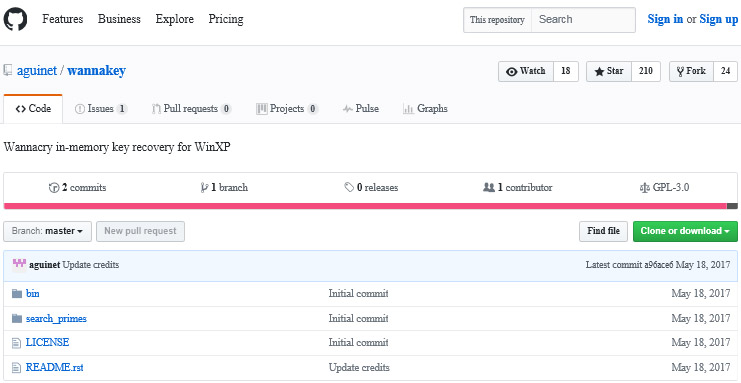Viewport: 741px width, 383px height.
Task: Fork the wannakey repository
Action: [x=691, y=71]
